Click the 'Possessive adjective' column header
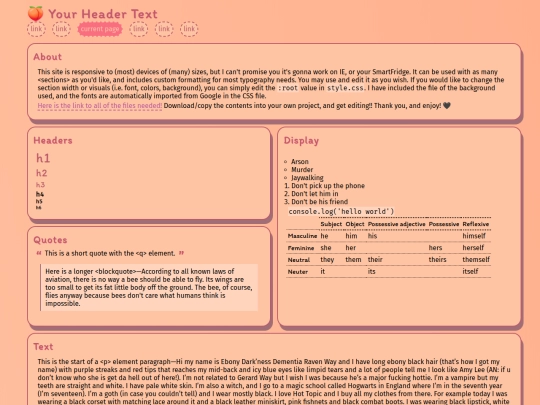The image size is (540, 405). pyautogui.click(x=396, y=224)
